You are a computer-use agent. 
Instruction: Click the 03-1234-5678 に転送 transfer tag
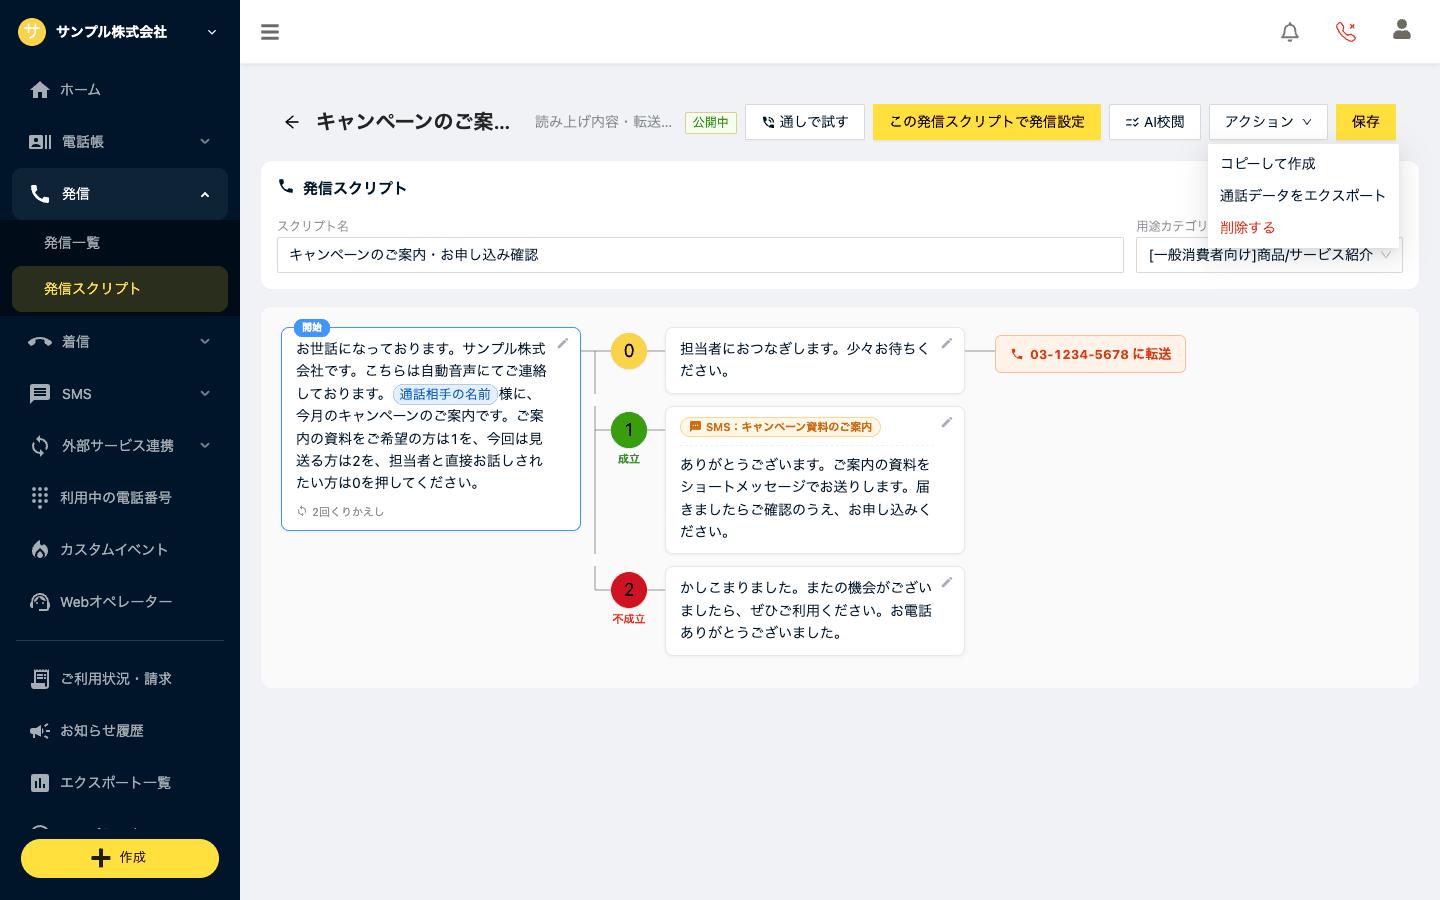pos(1090,354)
